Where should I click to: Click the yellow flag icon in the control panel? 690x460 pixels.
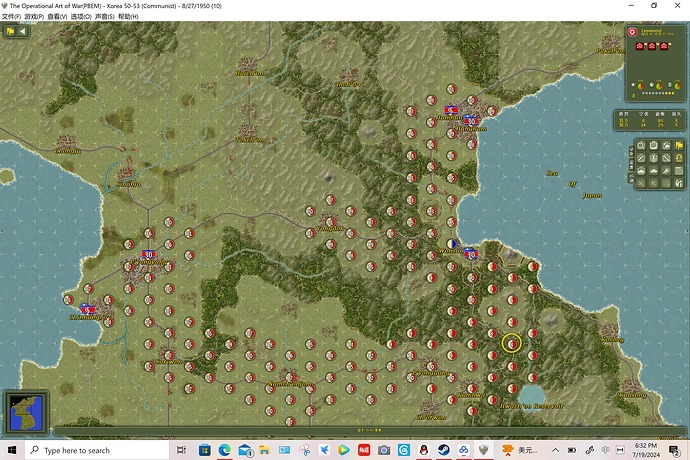point(680,147)
